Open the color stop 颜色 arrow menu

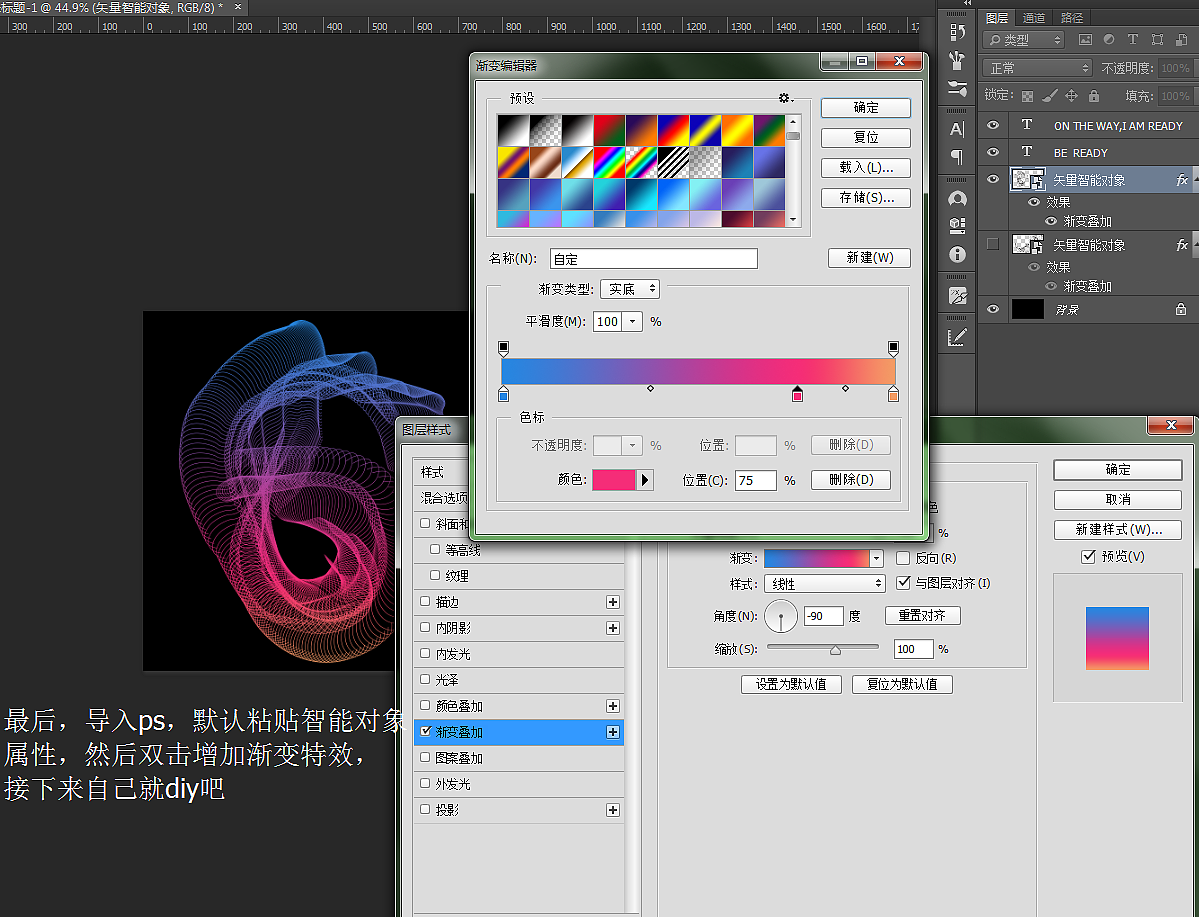(645, 480)
